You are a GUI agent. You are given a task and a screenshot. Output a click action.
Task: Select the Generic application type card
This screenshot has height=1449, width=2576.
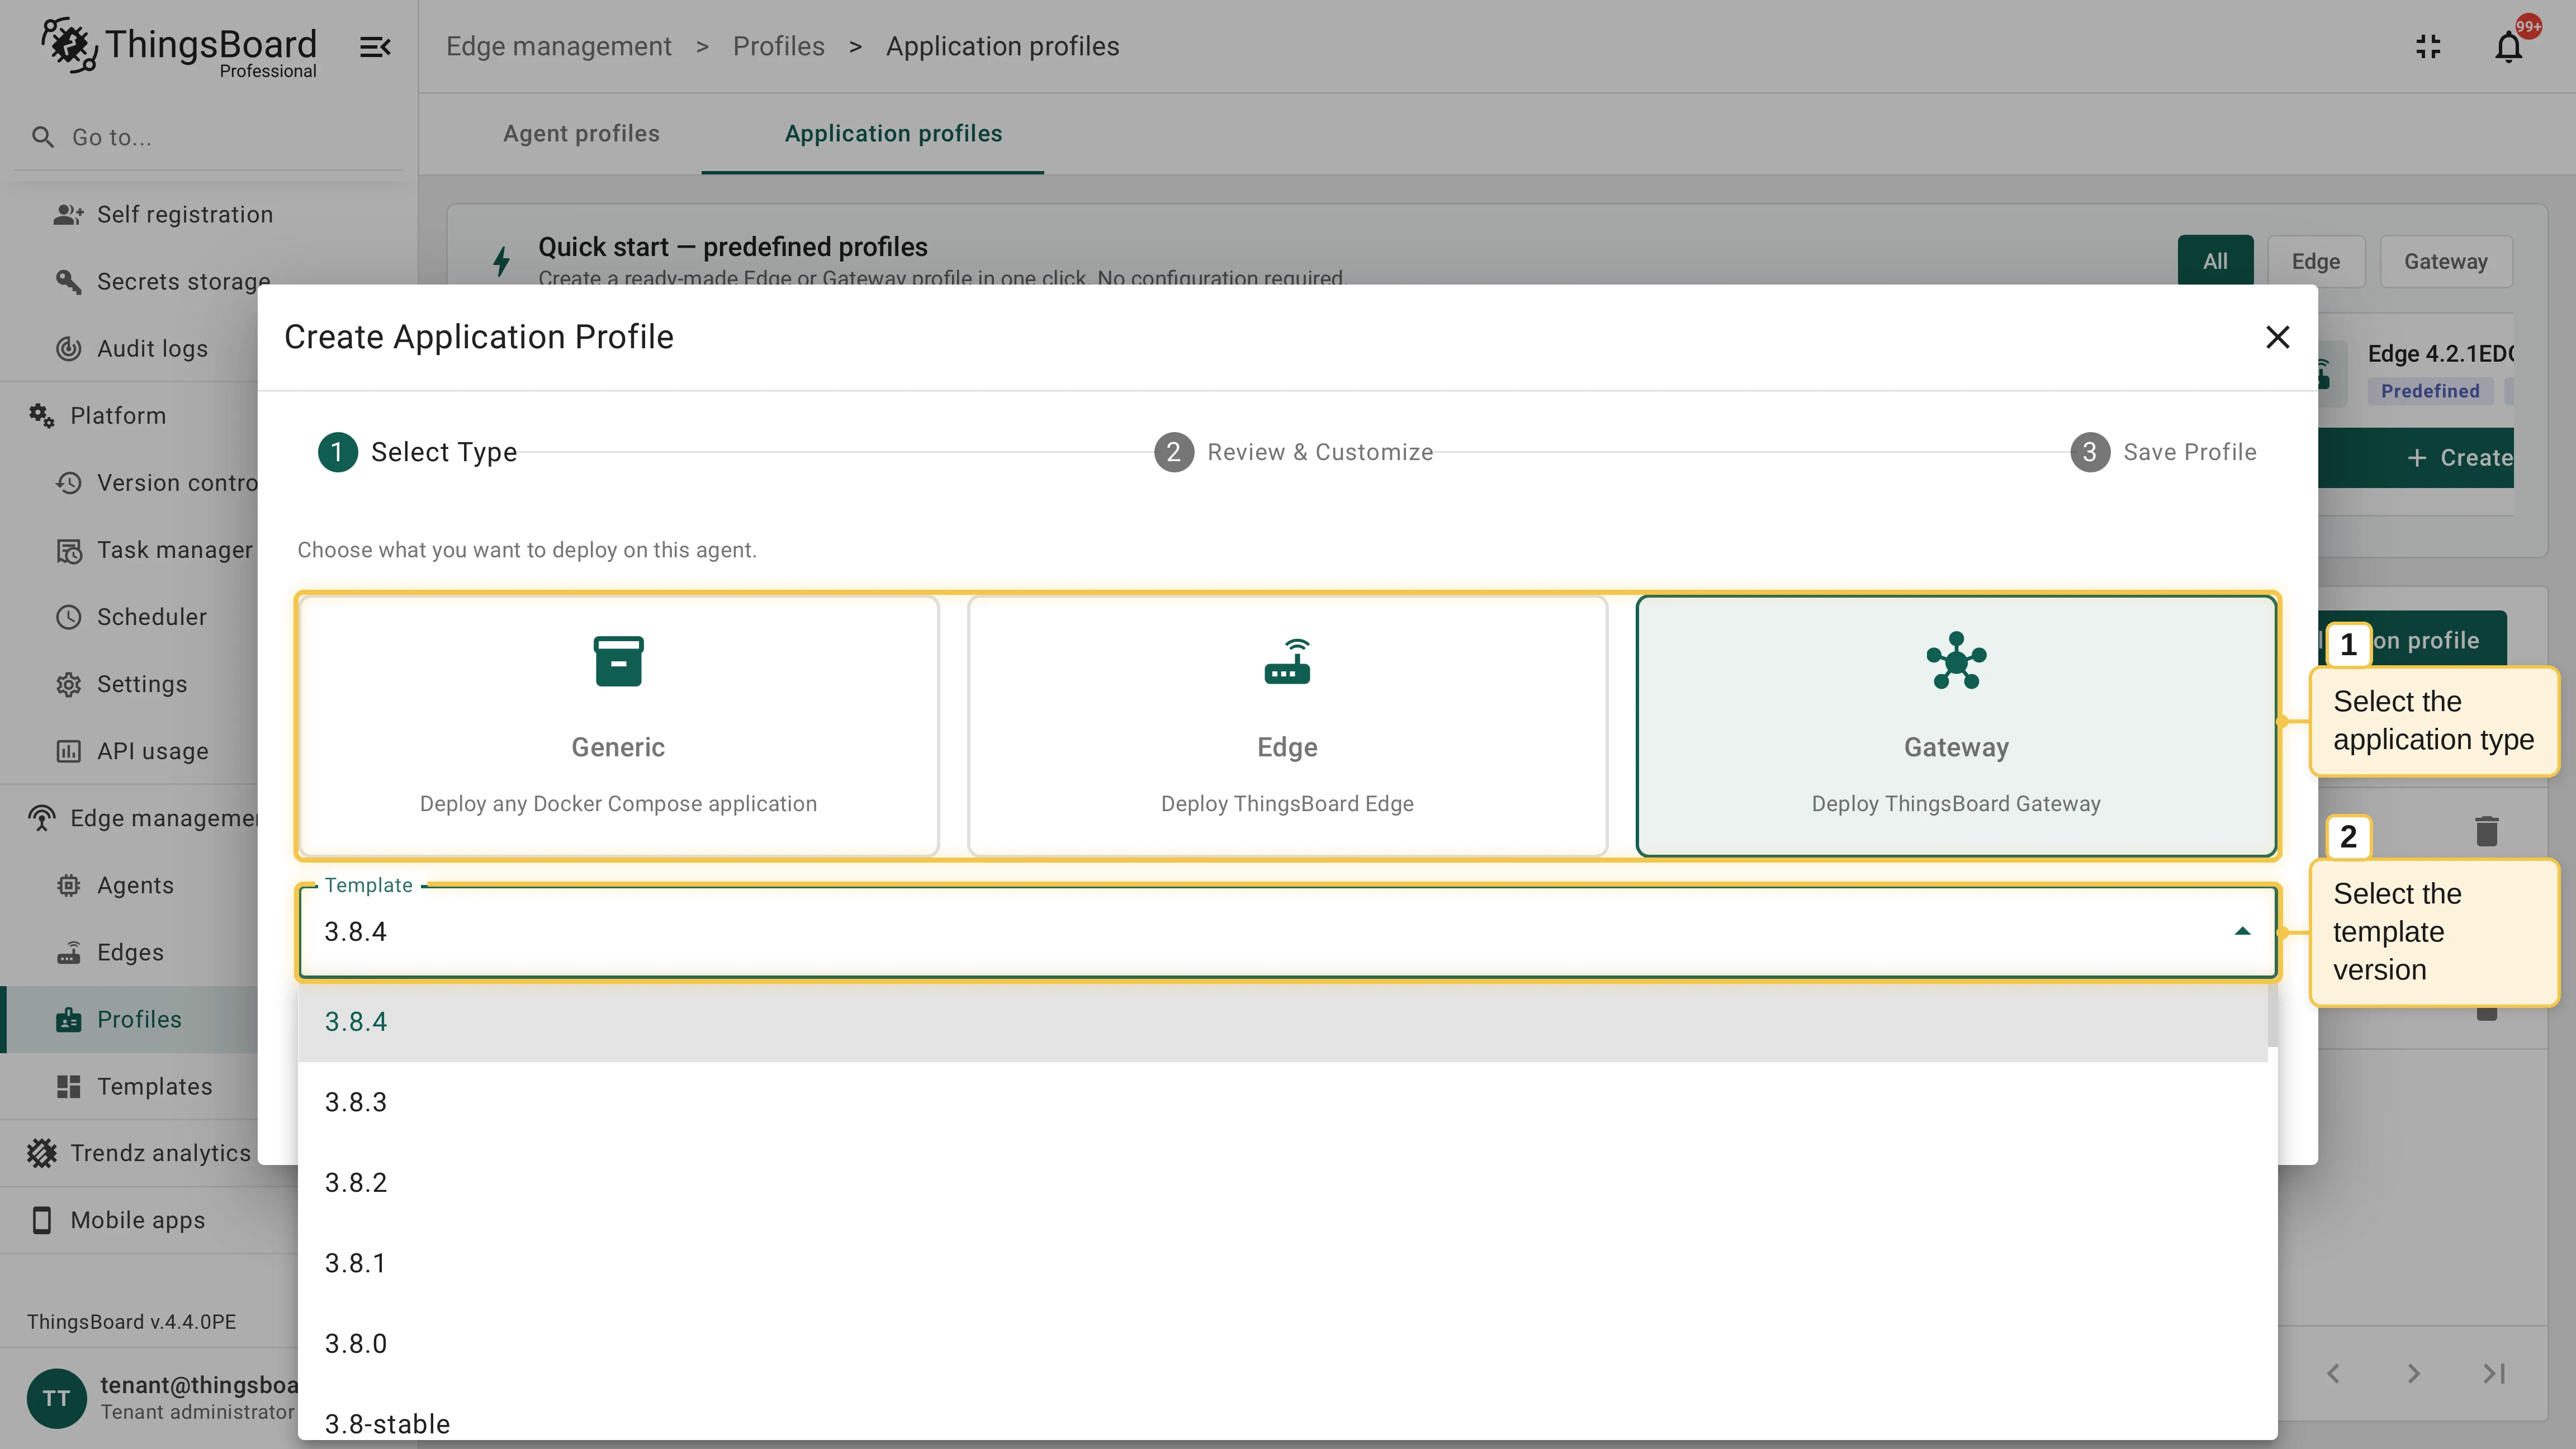[618, 726]
